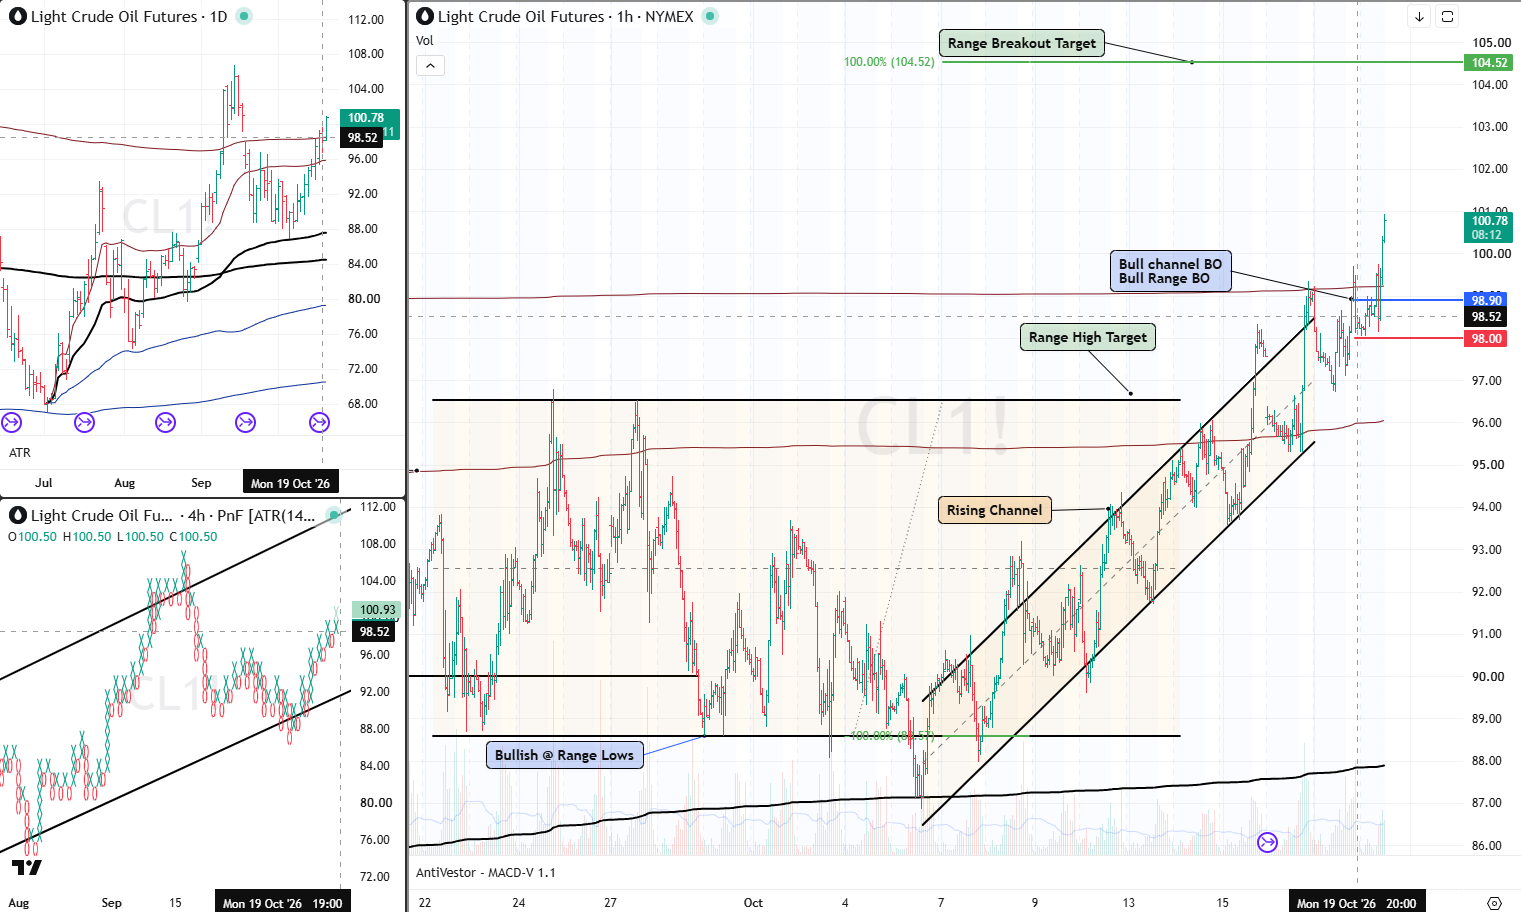
Task: Select the AntiVestor - MACD-V 1.1 indicator label
Action: pyautogui.click(x=486, y=873)
